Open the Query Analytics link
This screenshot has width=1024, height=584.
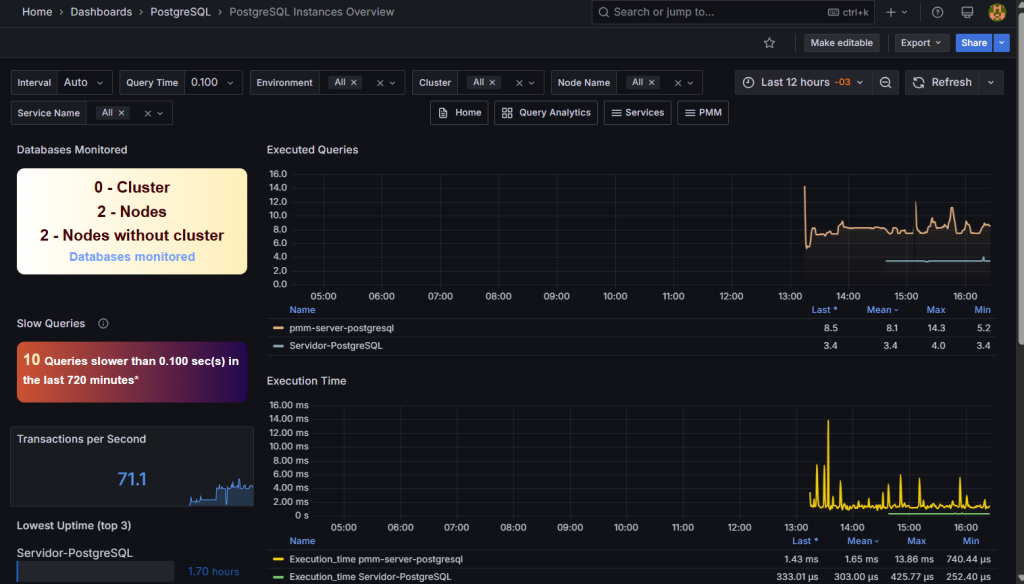(x=546, y=113)
